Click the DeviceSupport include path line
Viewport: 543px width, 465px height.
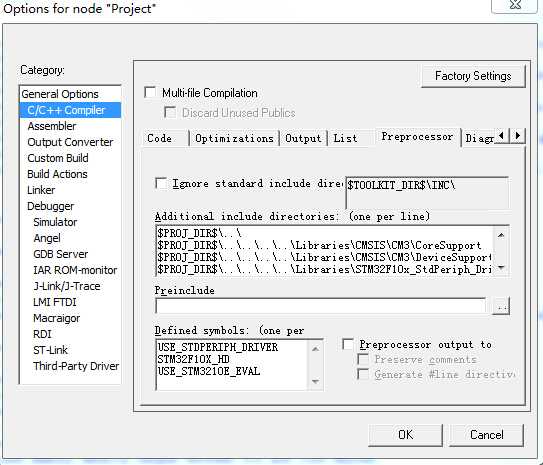coord(324,257)
